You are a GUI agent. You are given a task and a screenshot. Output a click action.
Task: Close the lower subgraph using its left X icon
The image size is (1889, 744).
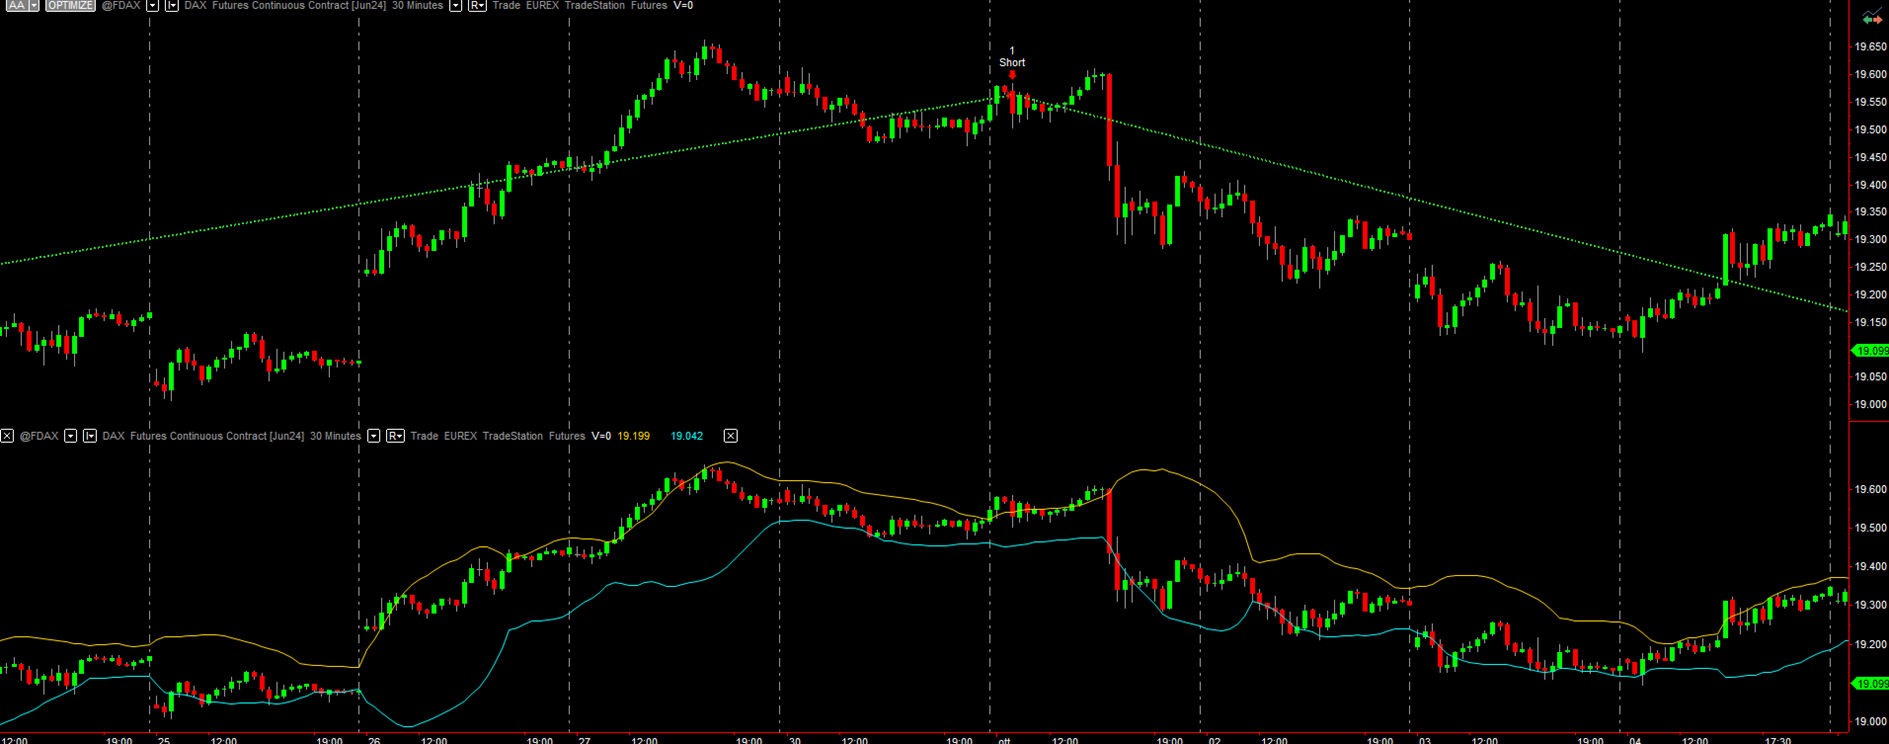pyautogui.click(x=7, y=436)
